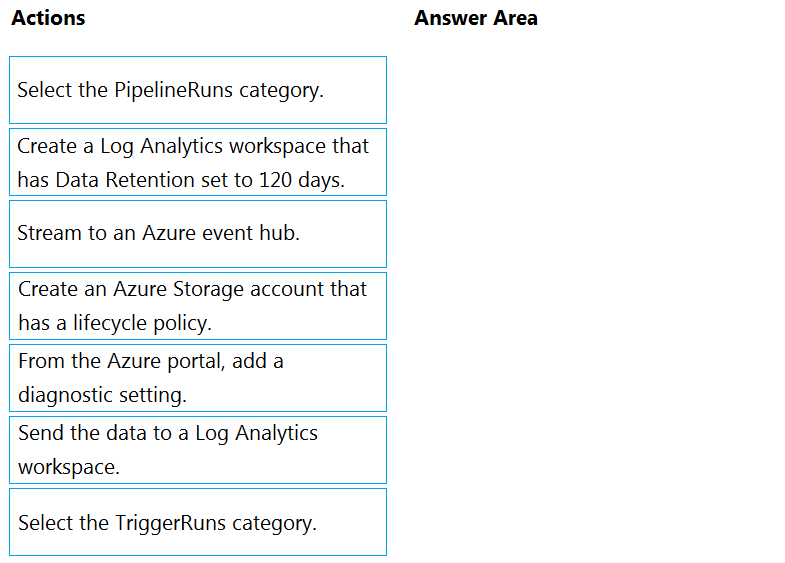Click the words 'Azure Storage' in the fourth action
The width and height of the screenshot is (785, 563).
point(179,289)
